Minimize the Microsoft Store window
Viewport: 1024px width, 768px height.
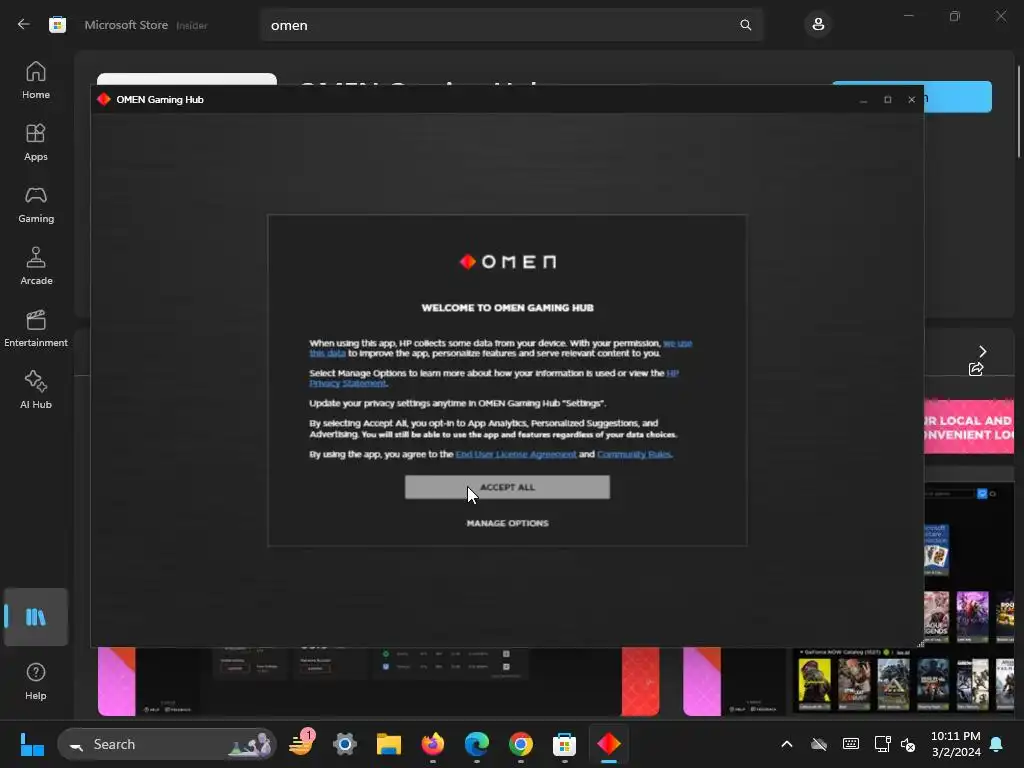click(908, 16)
